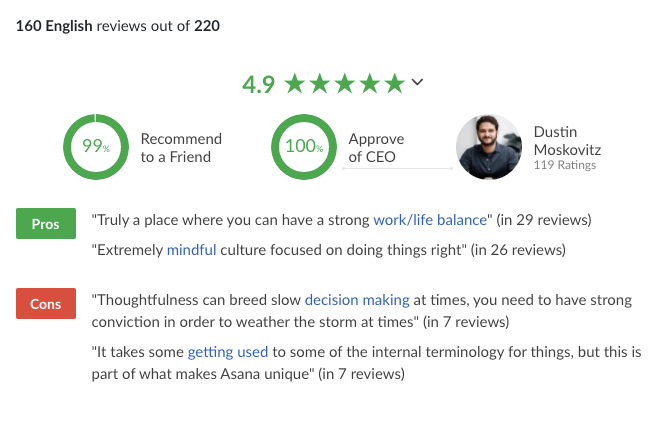Click the green Pros label

46,224
